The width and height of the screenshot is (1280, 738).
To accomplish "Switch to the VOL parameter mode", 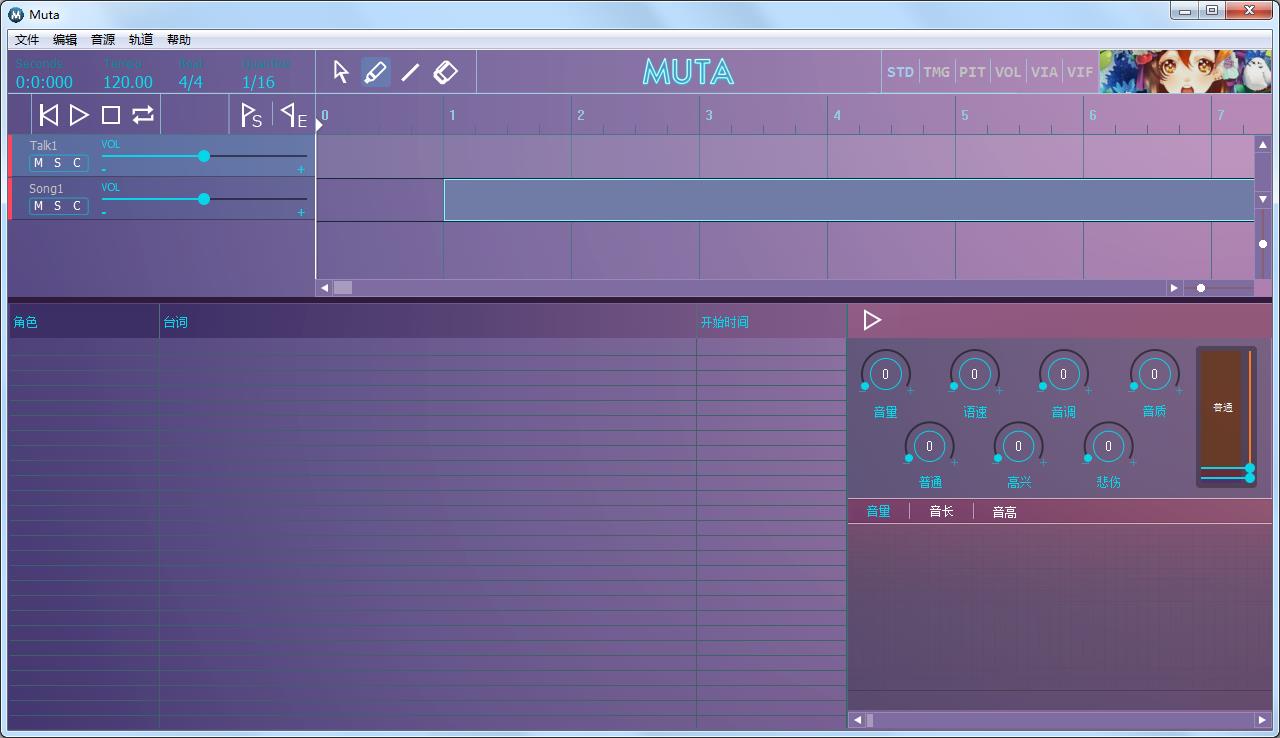I will click(1008, 72).
